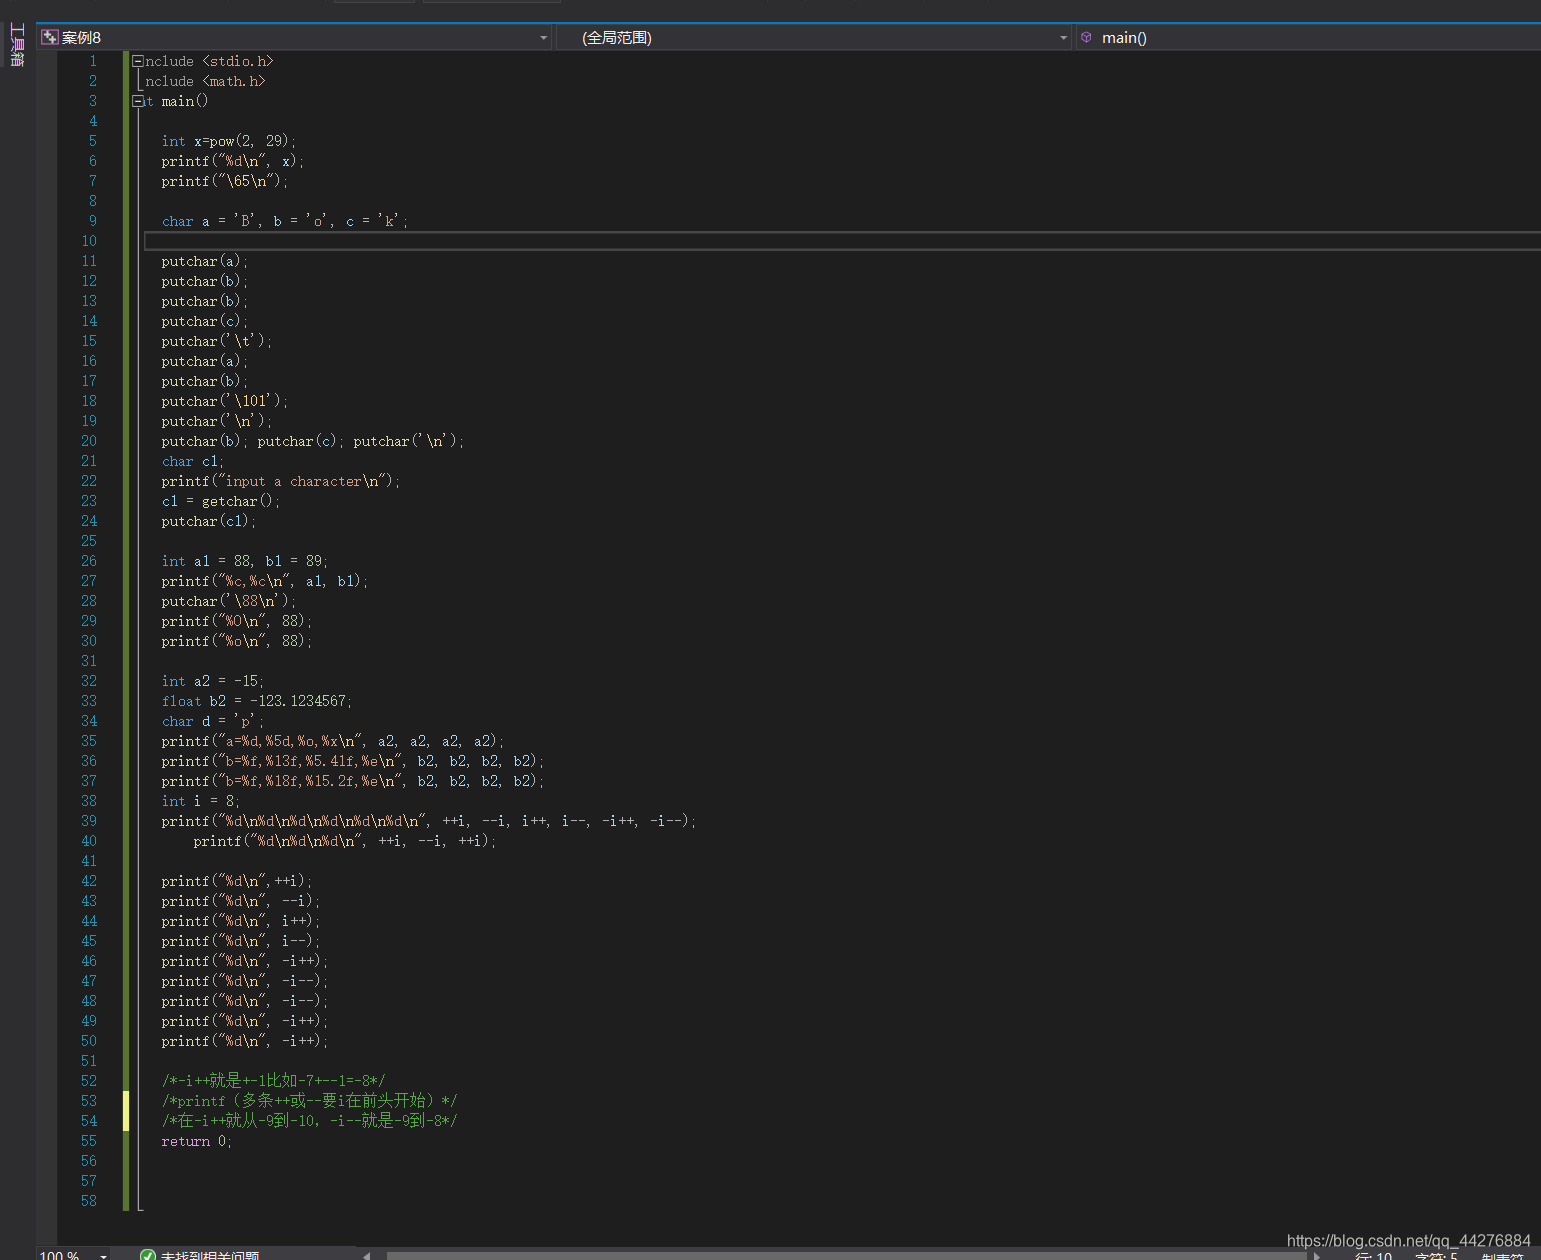Image resolution: width=1541 pixels, height=1260 pixels.
Task: Click the line putchar('\88\n');
Action: 228,601
